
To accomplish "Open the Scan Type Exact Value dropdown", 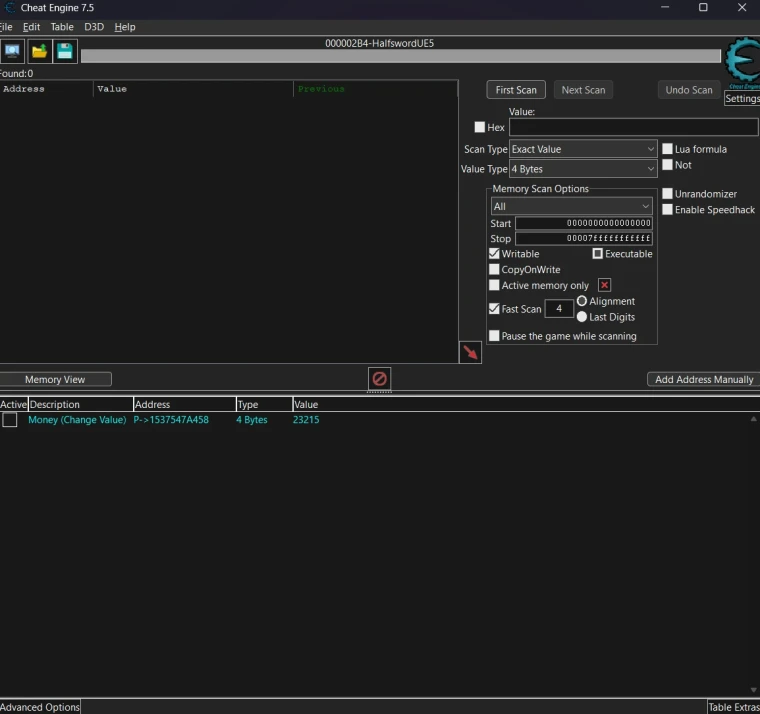I will [582, 149].
